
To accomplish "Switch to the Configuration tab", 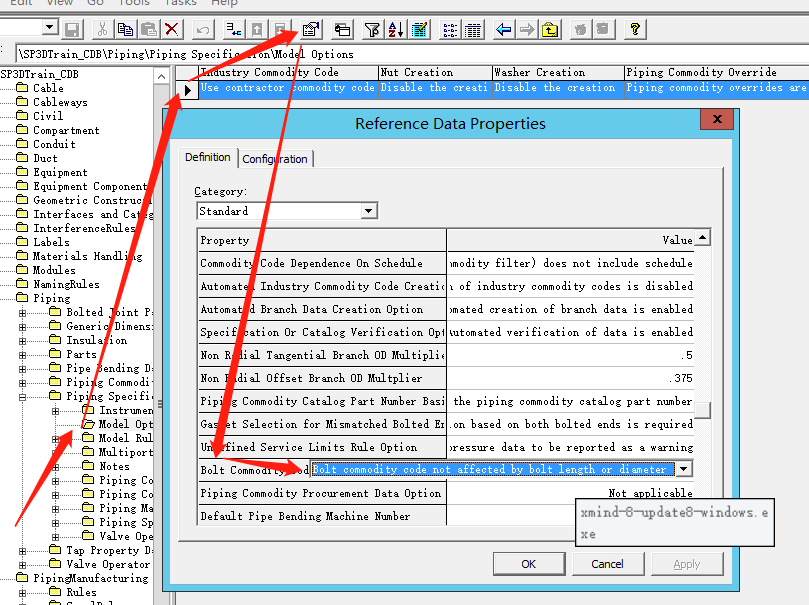I will [275, 159].
